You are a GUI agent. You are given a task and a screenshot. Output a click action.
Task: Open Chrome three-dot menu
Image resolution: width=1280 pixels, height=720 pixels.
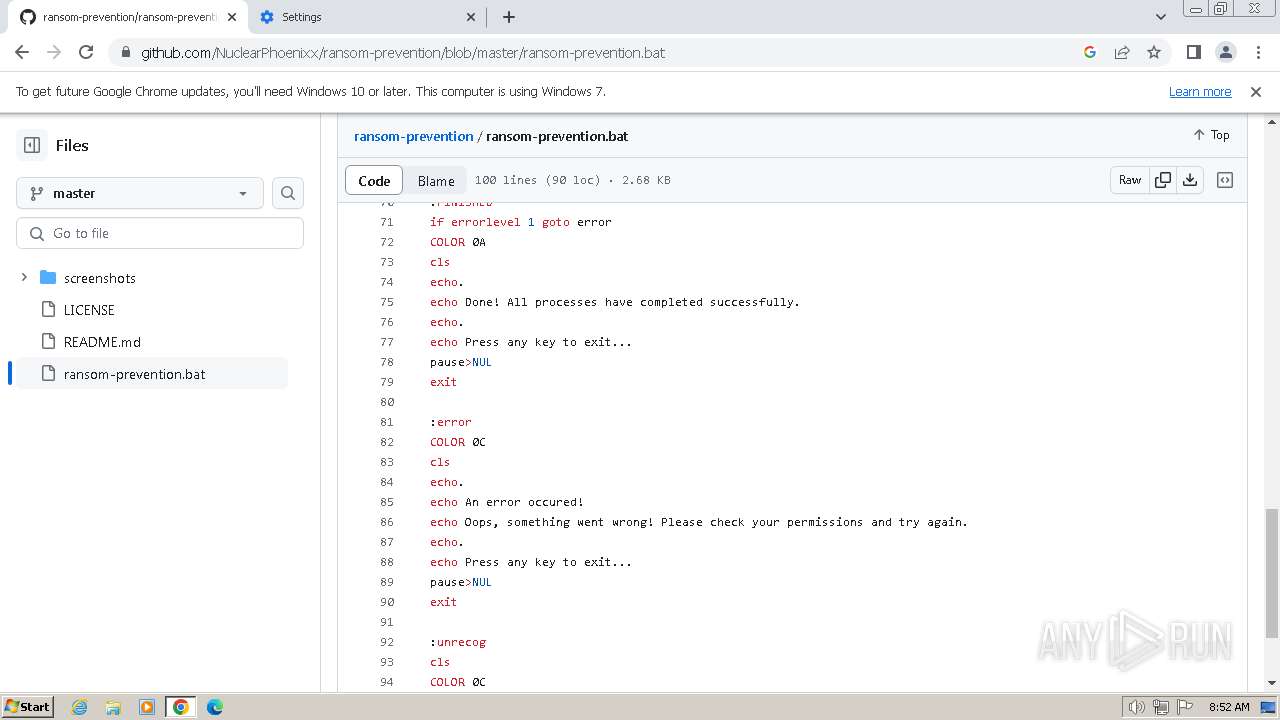pyautogui.click(x=1257, y=52)
